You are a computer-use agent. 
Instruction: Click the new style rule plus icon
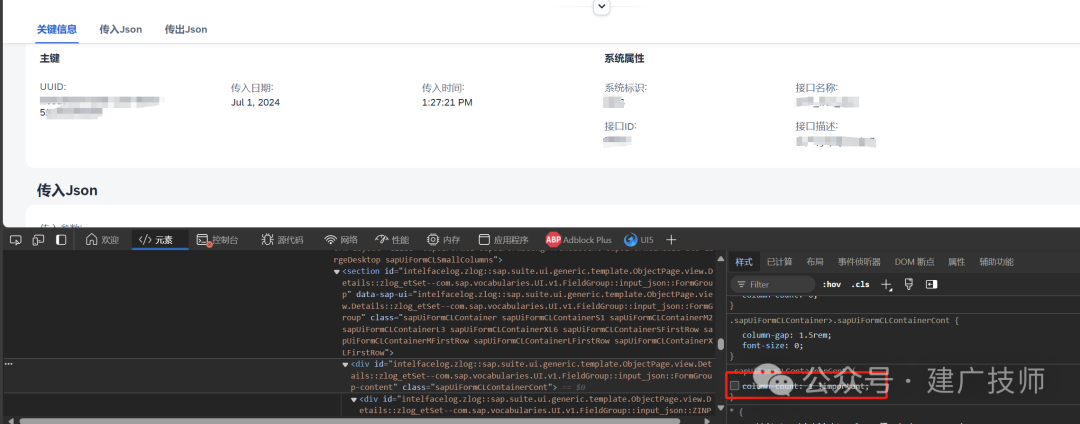coord(886,284)
